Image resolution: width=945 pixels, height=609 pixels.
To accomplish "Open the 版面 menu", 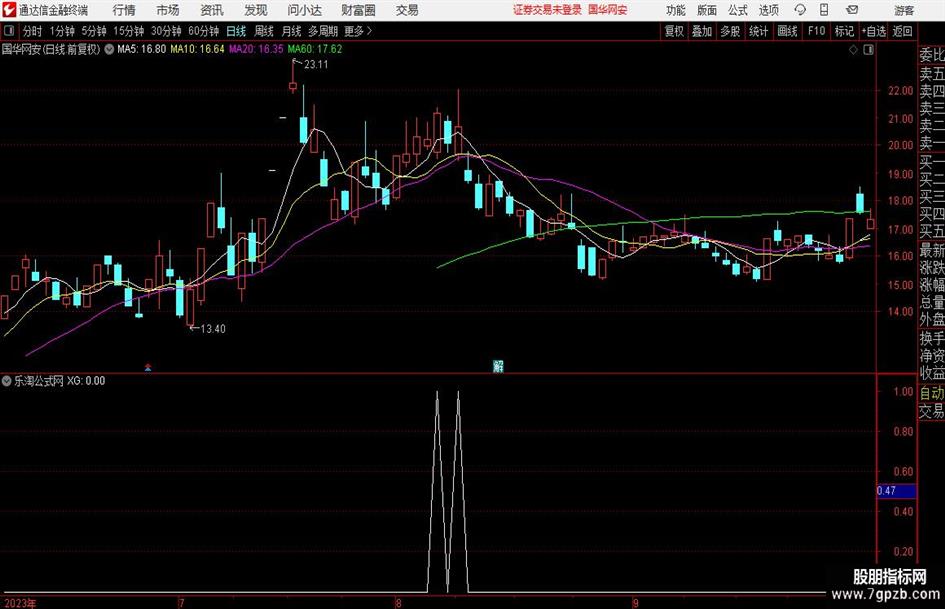I will [706, 10].
